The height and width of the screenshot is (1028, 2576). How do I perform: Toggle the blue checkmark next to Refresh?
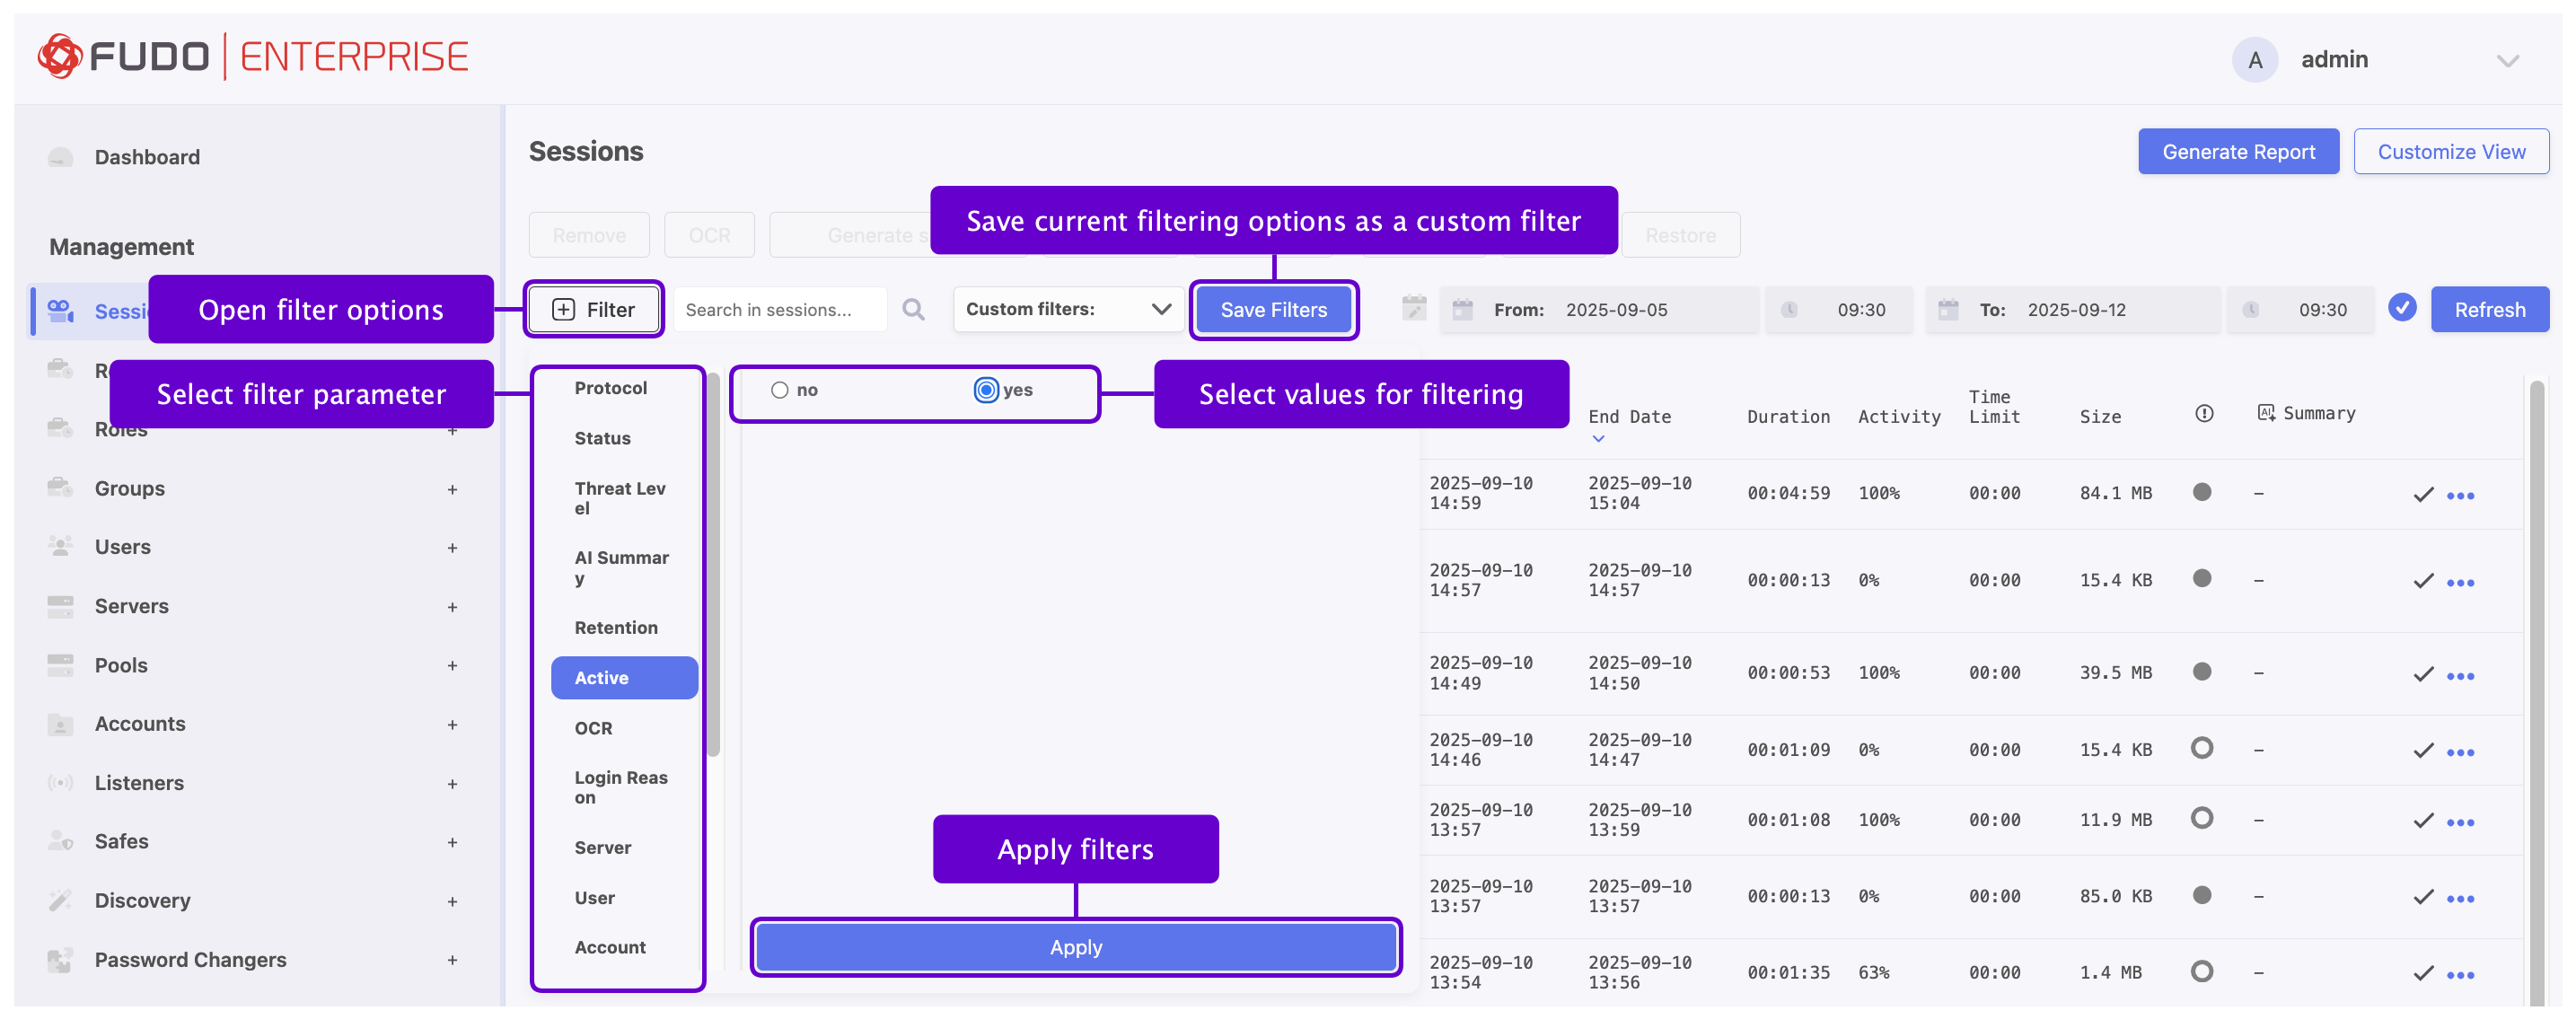[2402, 309]
